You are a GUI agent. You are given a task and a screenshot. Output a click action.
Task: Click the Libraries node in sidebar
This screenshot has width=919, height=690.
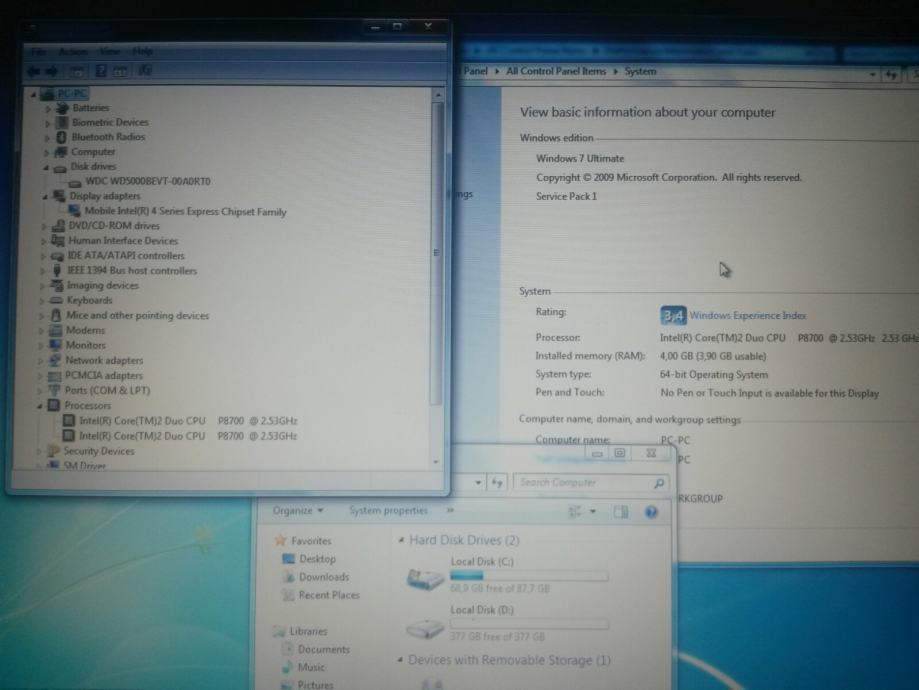pos(308,631)
